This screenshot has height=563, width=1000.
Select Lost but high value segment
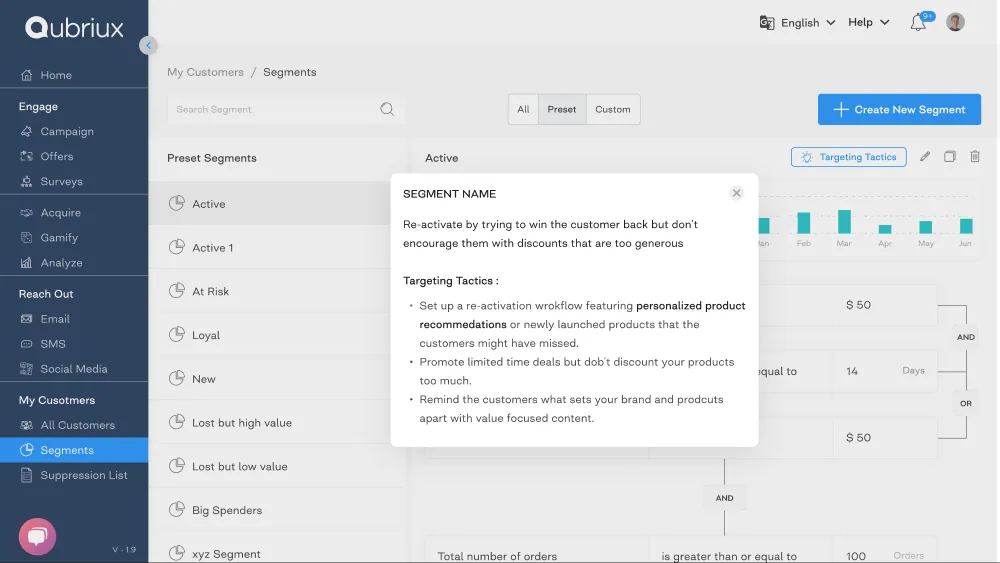tap(276, 423)
